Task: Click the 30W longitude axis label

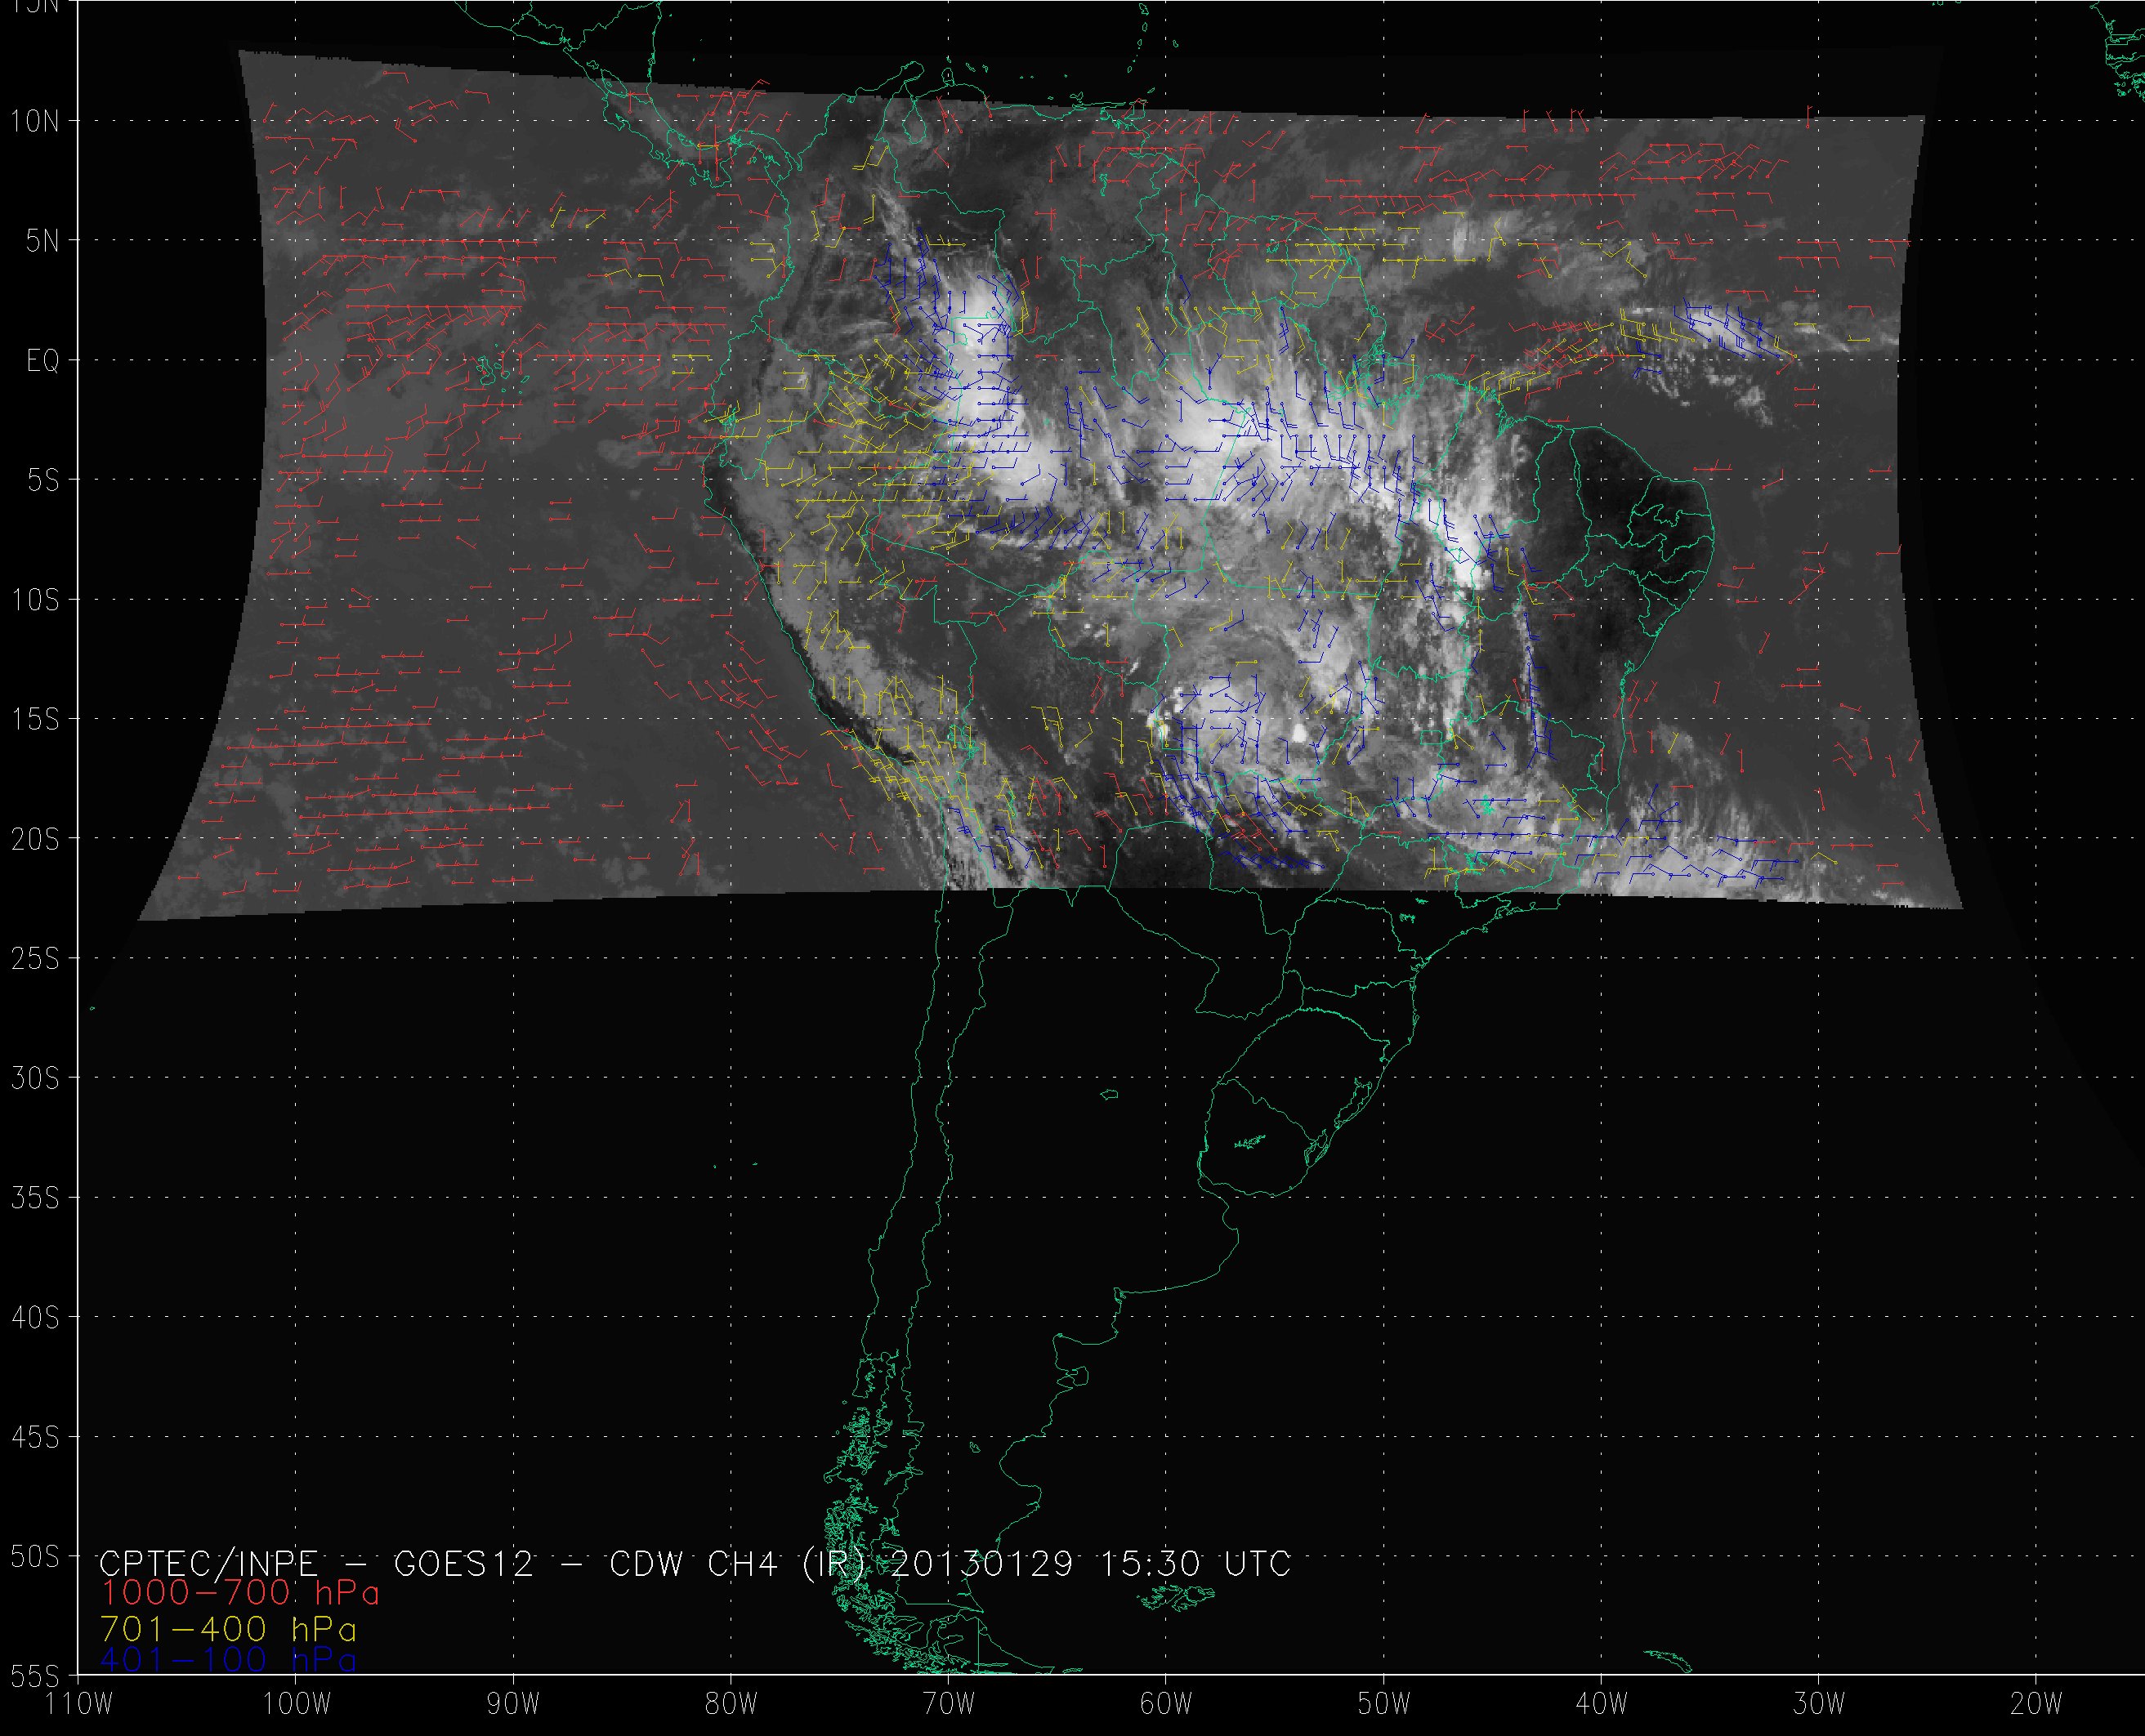Action: pyautogui.click(x=1818, y=1703)
